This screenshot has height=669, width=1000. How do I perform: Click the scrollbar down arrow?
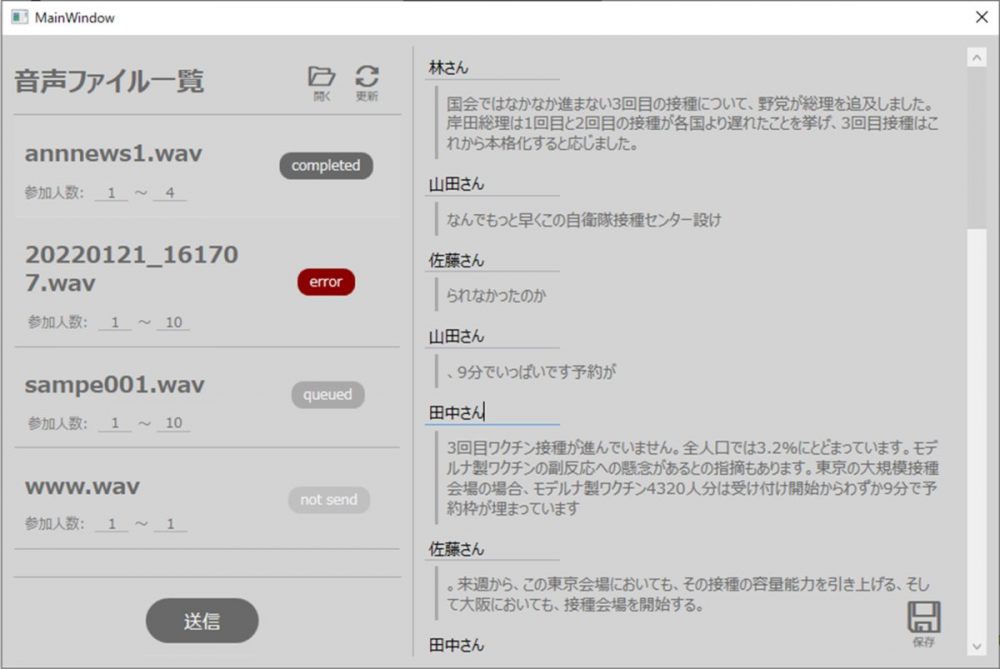point(976,647)
